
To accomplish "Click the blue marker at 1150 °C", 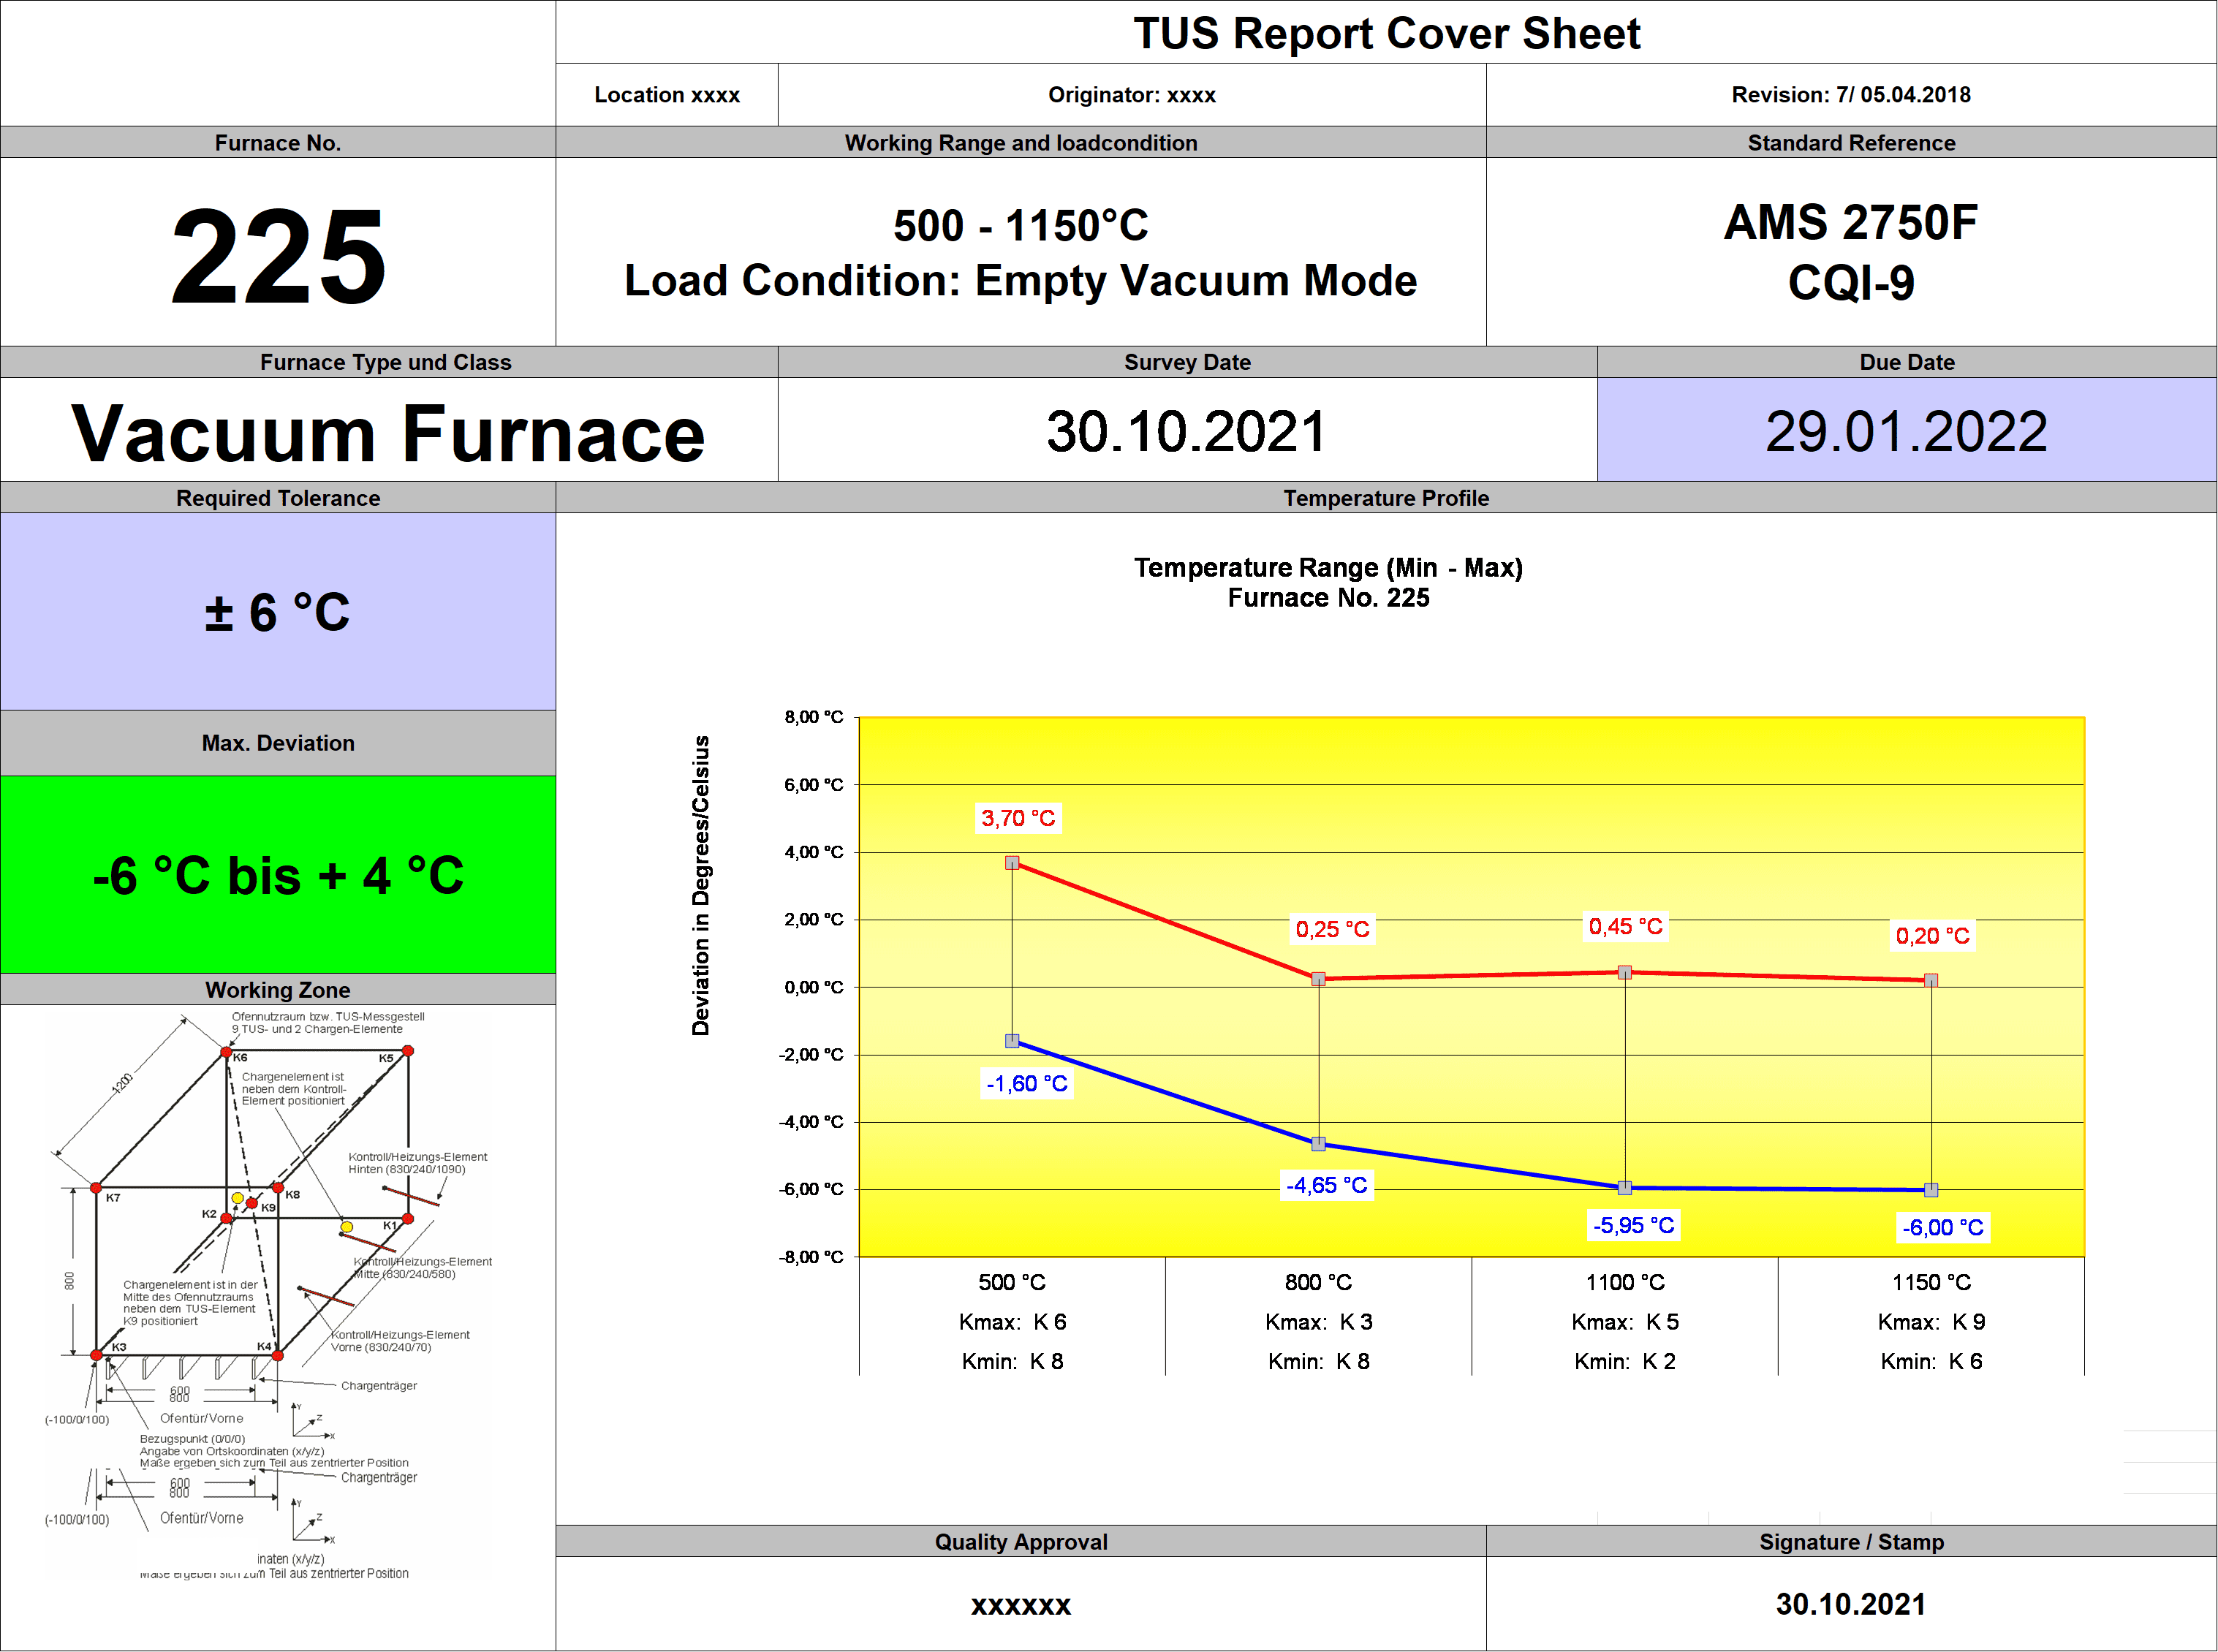I will 1931,1190.
